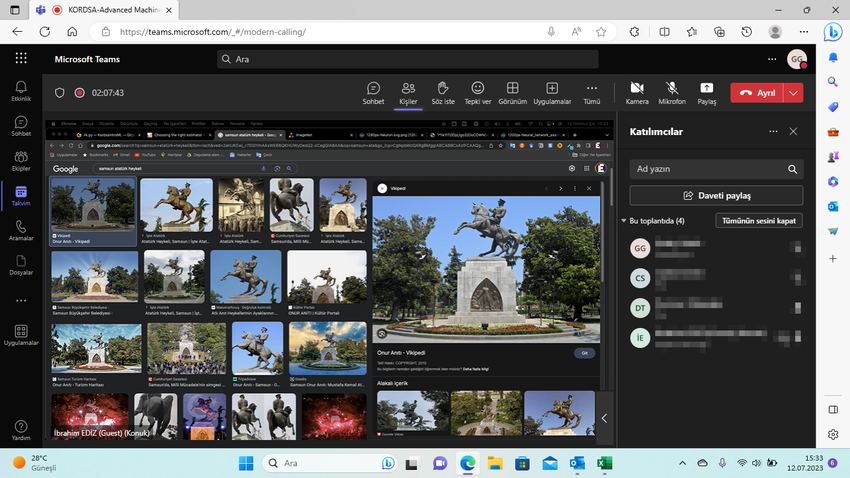Click the red recording indicator
Image resolution: width=850 pixels, height=478 pixels.
(x=80, y=93)
